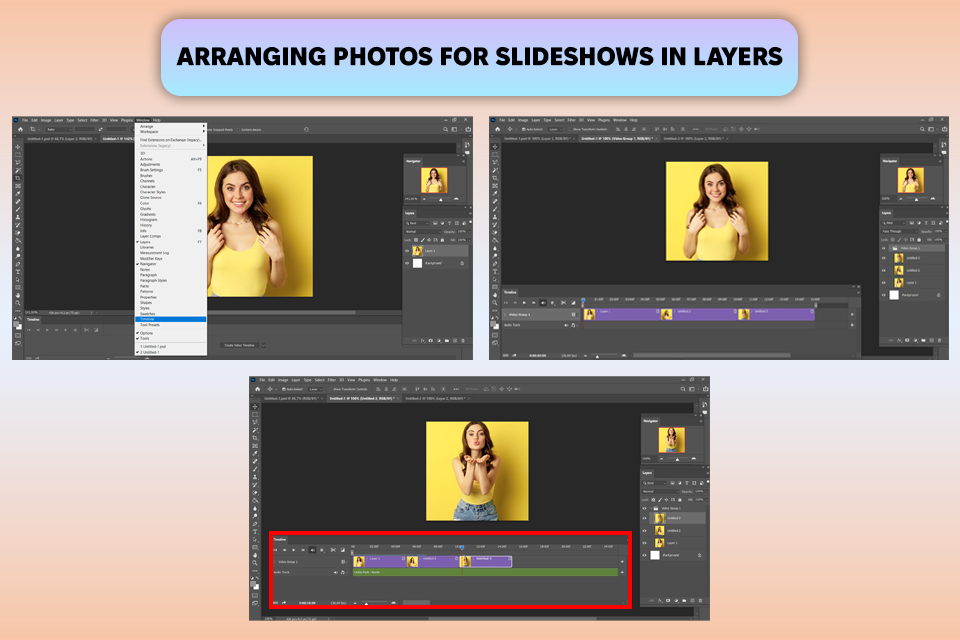Hide the Untitled-3 layer in bottom screenshot

(645, 518)
